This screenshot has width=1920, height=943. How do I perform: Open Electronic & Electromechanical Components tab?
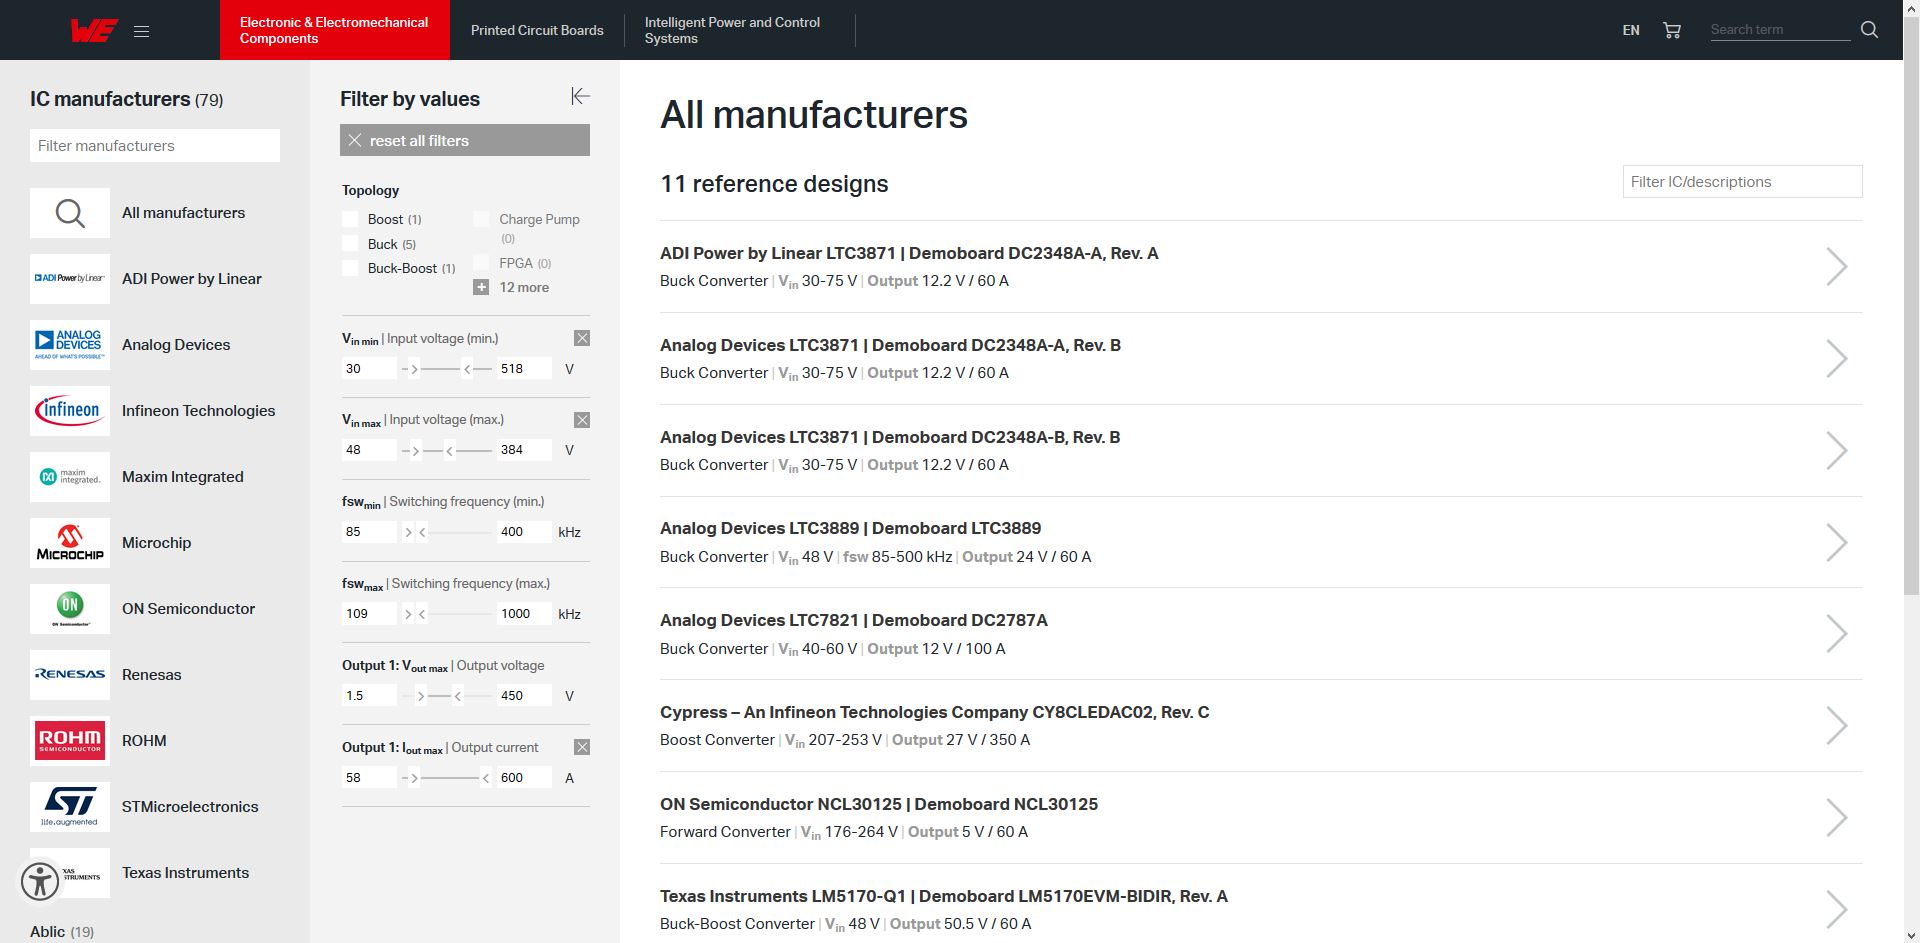click(335, 30)
